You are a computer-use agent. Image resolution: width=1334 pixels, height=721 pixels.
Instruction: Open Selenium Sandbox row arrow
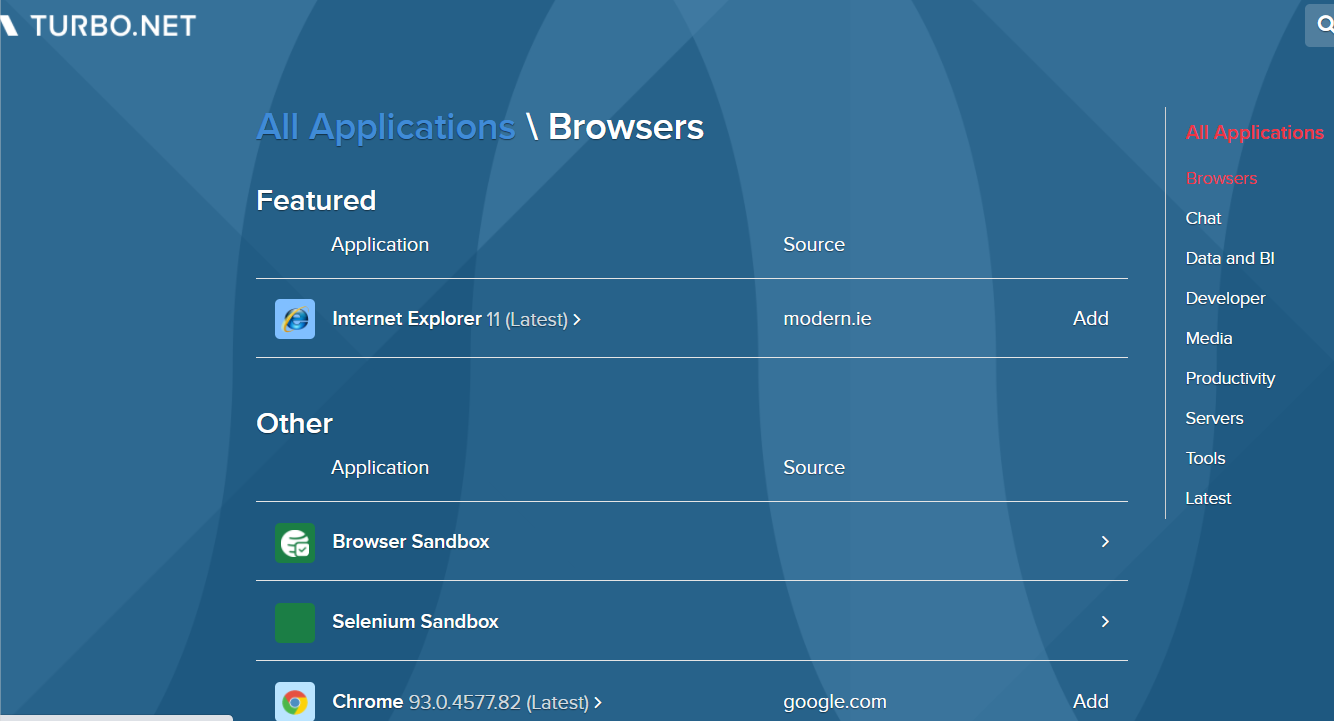tap(1105, 622)
